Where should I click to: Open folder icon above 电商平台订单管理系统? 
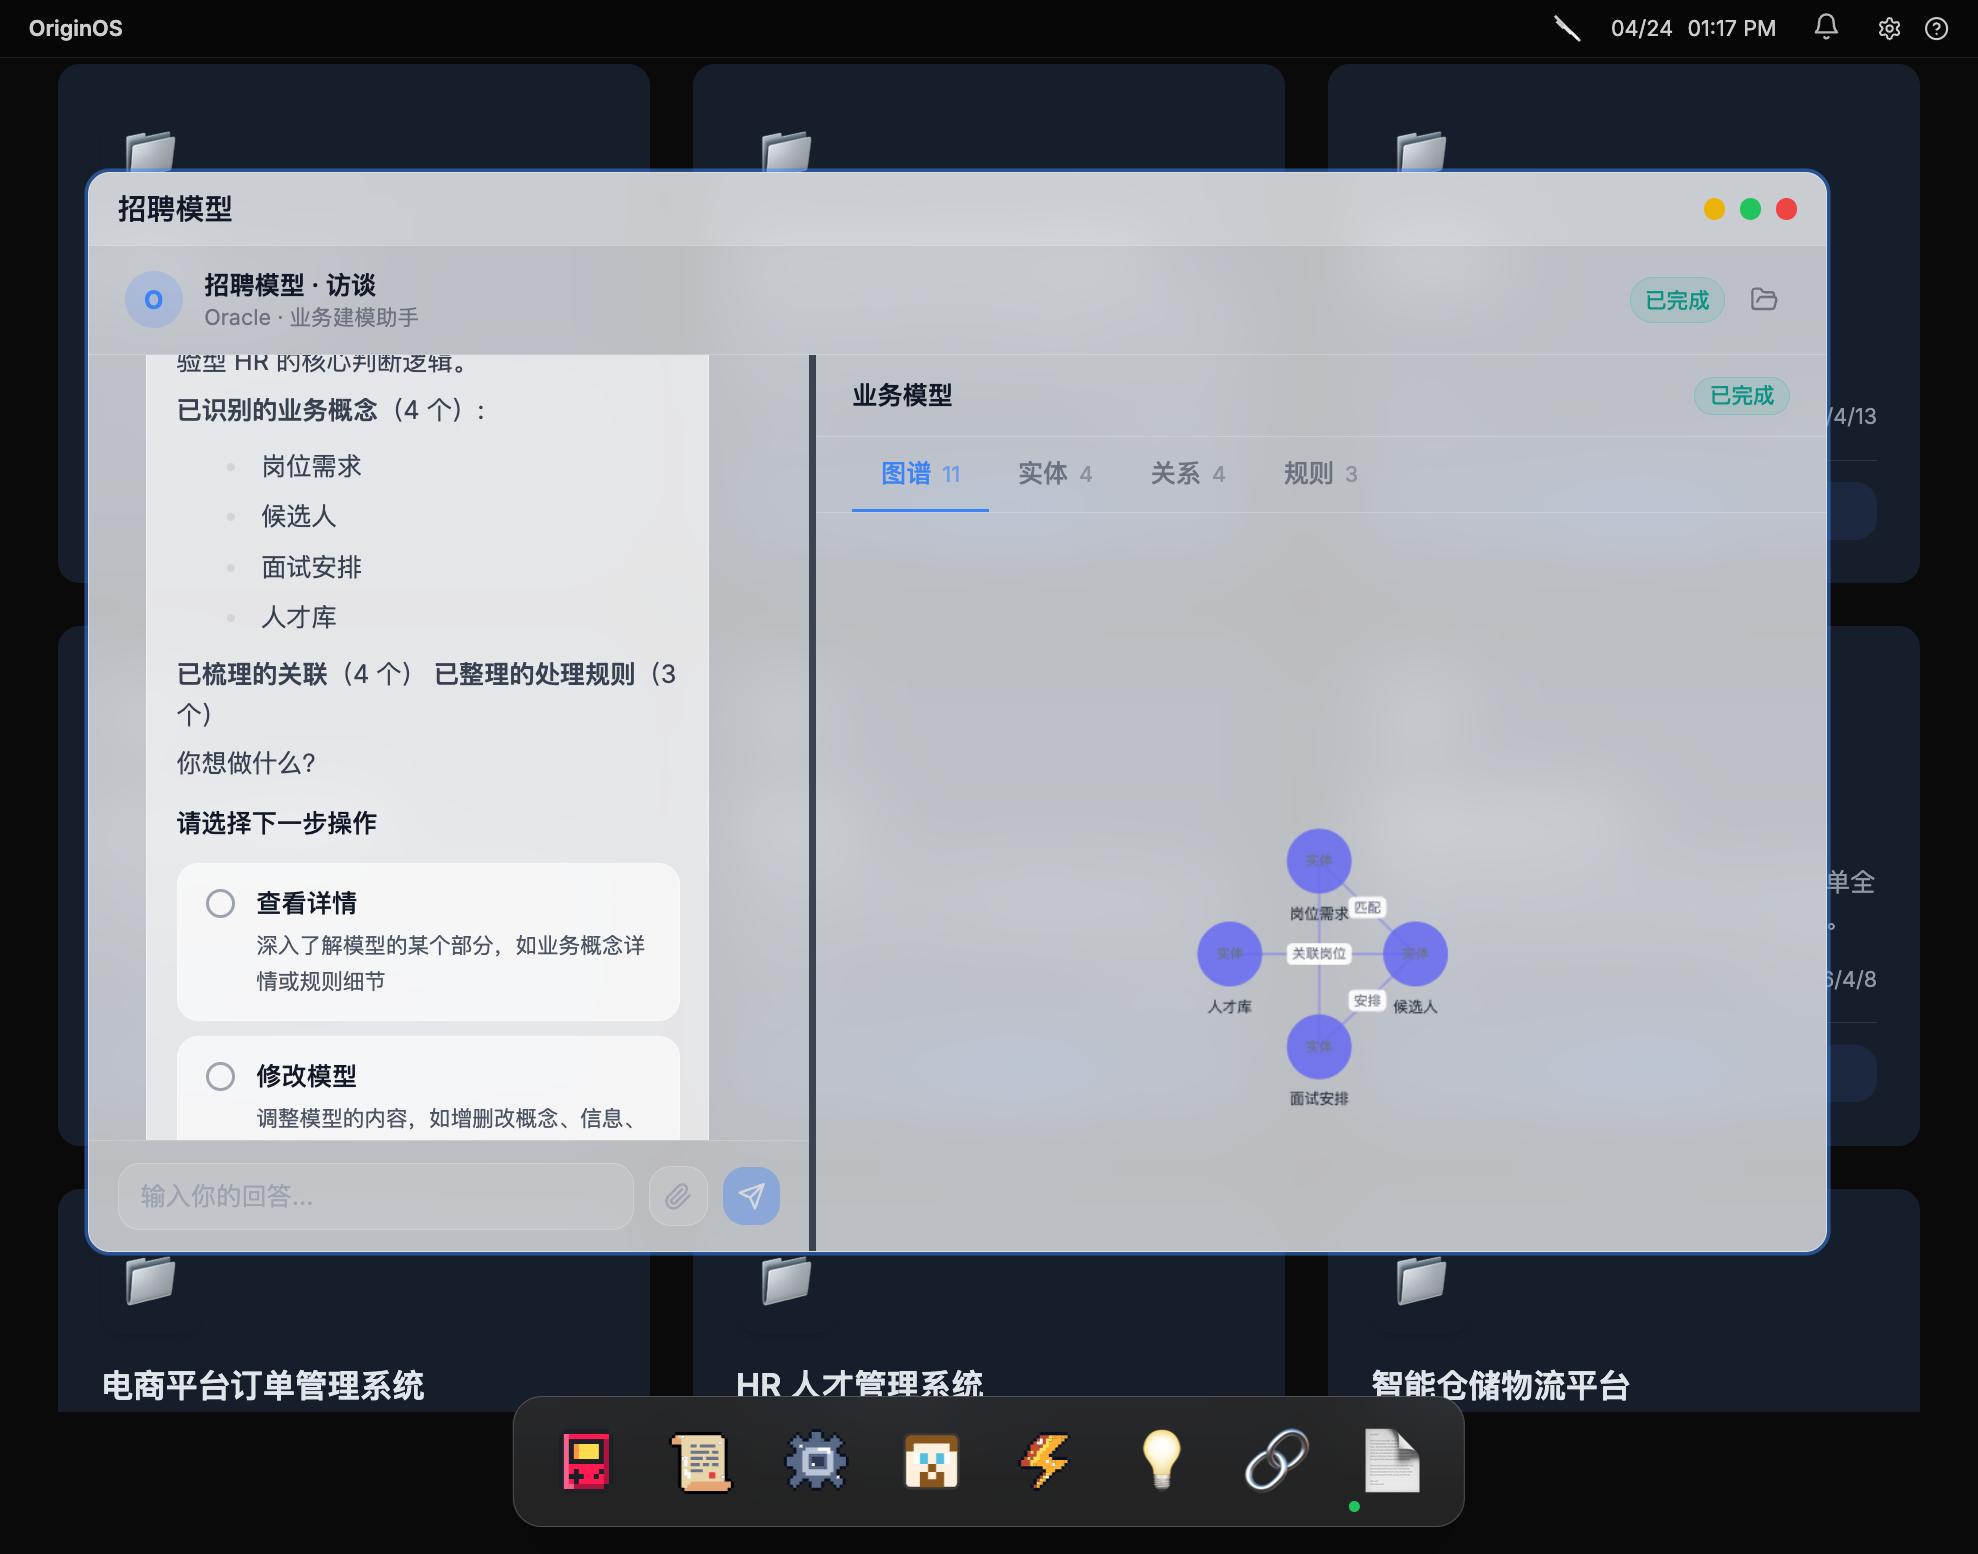click(151, 1281)
